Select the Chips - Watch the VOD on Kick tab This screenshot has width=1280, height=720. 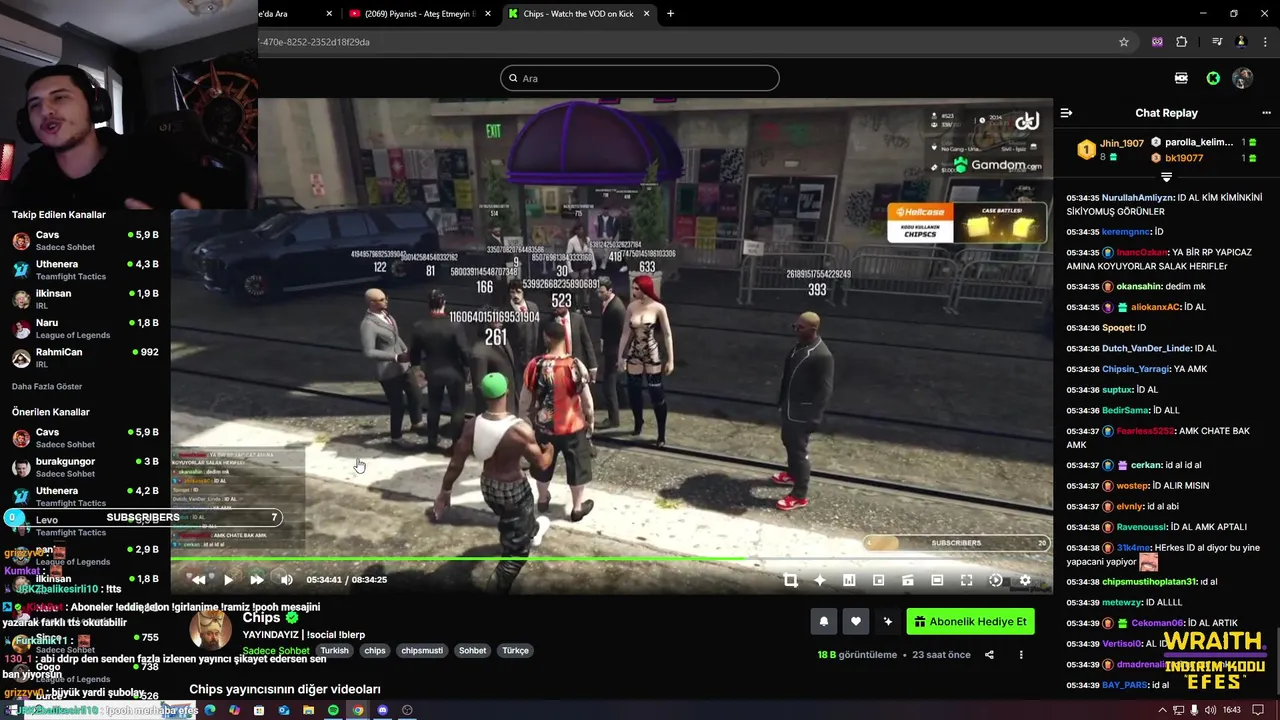point(576,14)
